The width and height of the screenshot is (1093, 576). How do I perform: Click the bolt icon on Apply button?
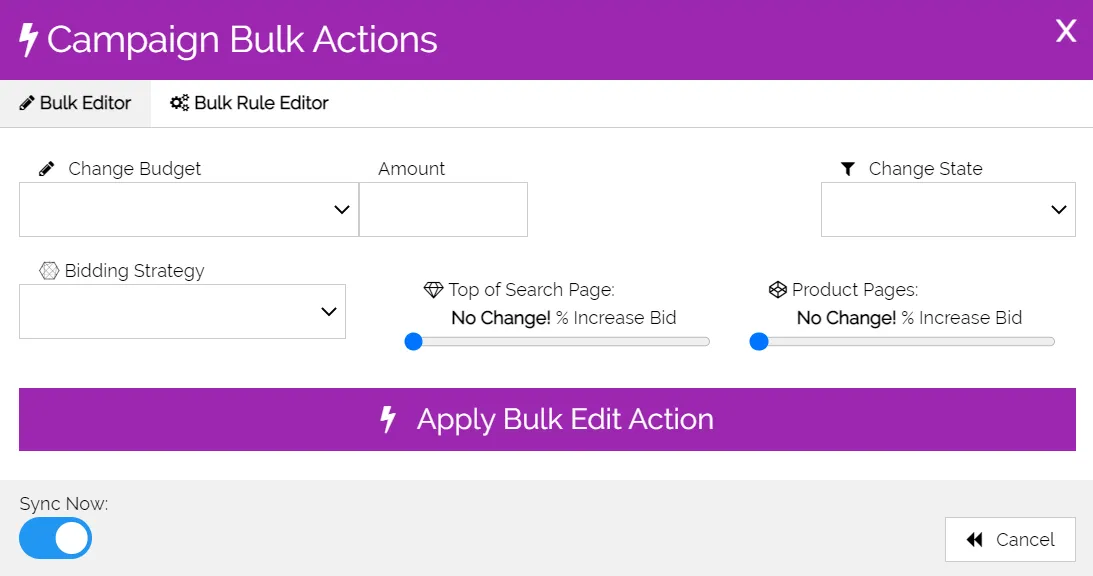pyautogui.click(x=388, y=419)
